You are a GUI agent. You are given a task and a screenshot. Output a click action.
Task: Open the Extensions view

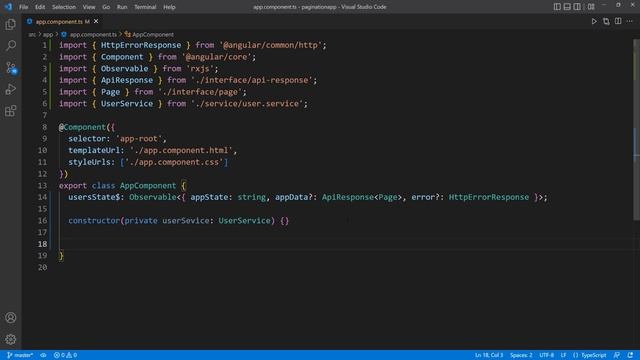11,111
